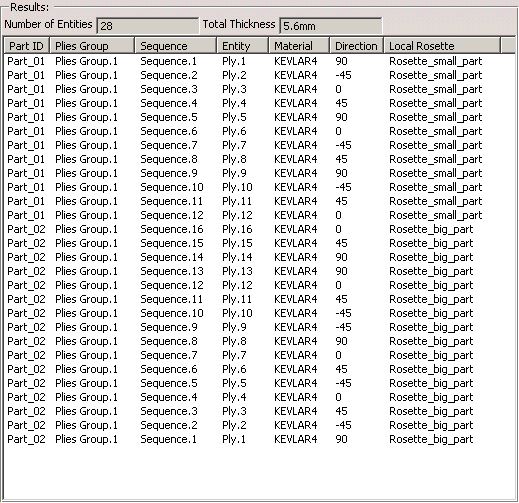Select the Part_02 Sequence.1 last row

259,439
